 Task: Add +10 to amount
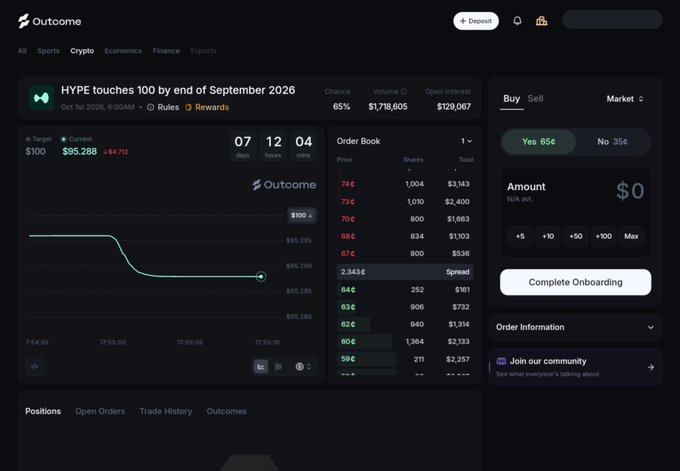[548, 236]
